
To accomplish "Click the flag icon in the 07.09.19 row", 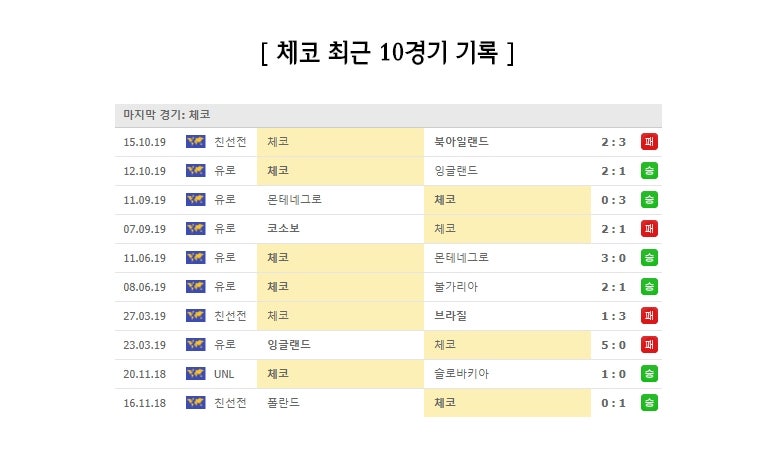I will click(x=195, y=229).
